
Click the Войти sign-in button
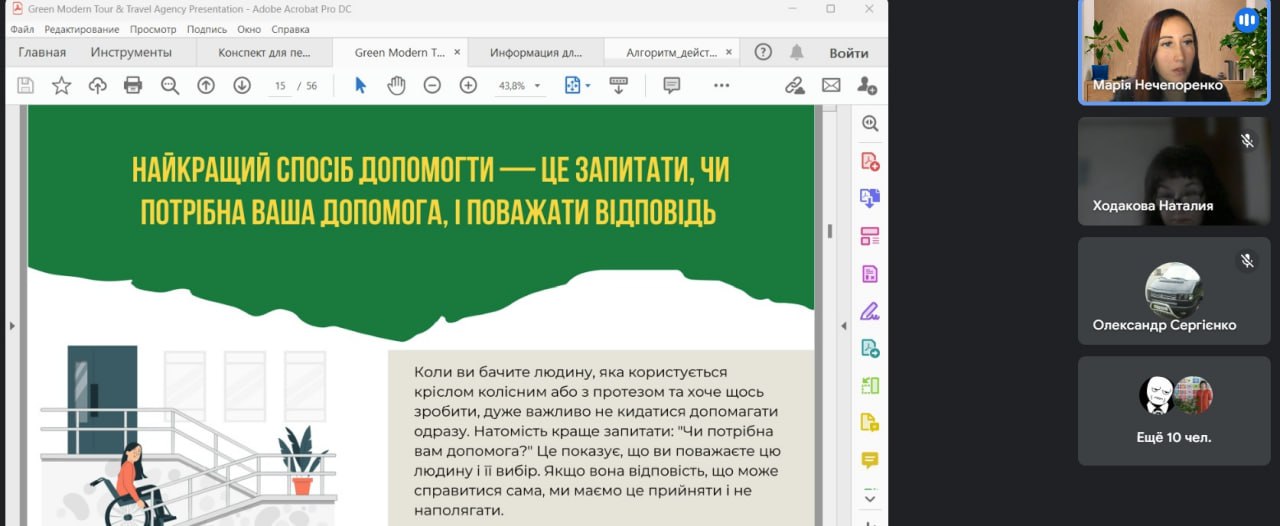848,53
